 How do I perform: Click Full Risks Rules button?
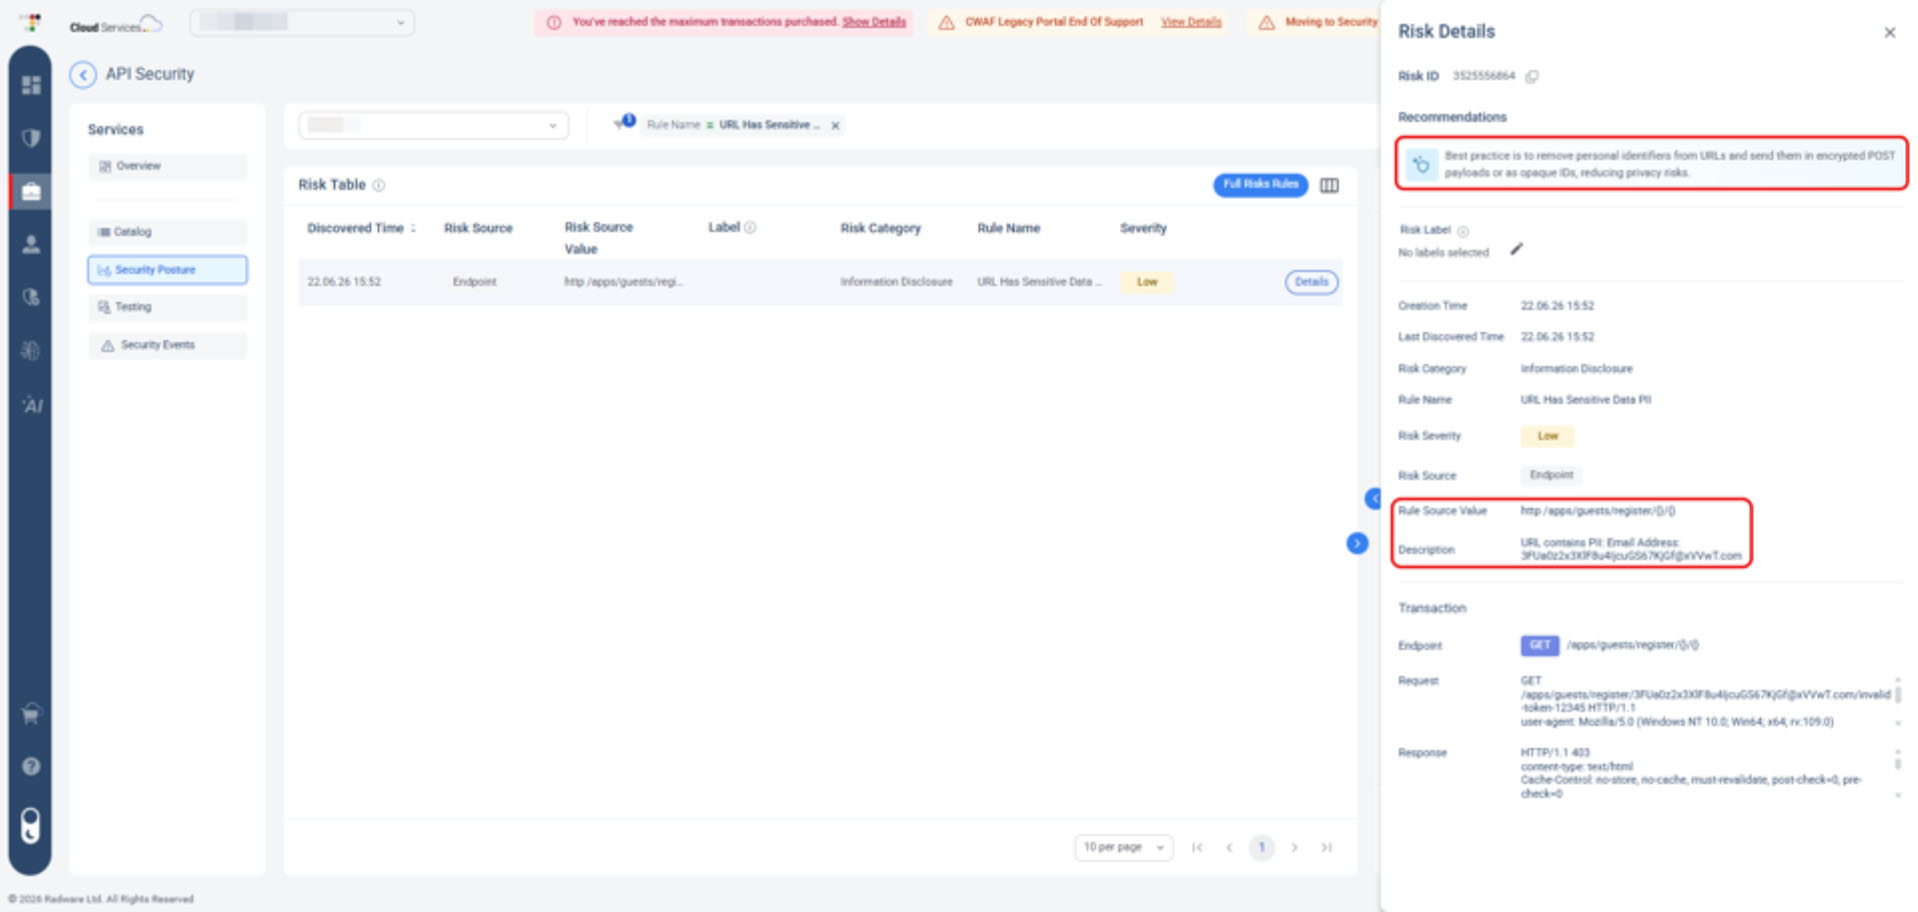coord(1260,185)
